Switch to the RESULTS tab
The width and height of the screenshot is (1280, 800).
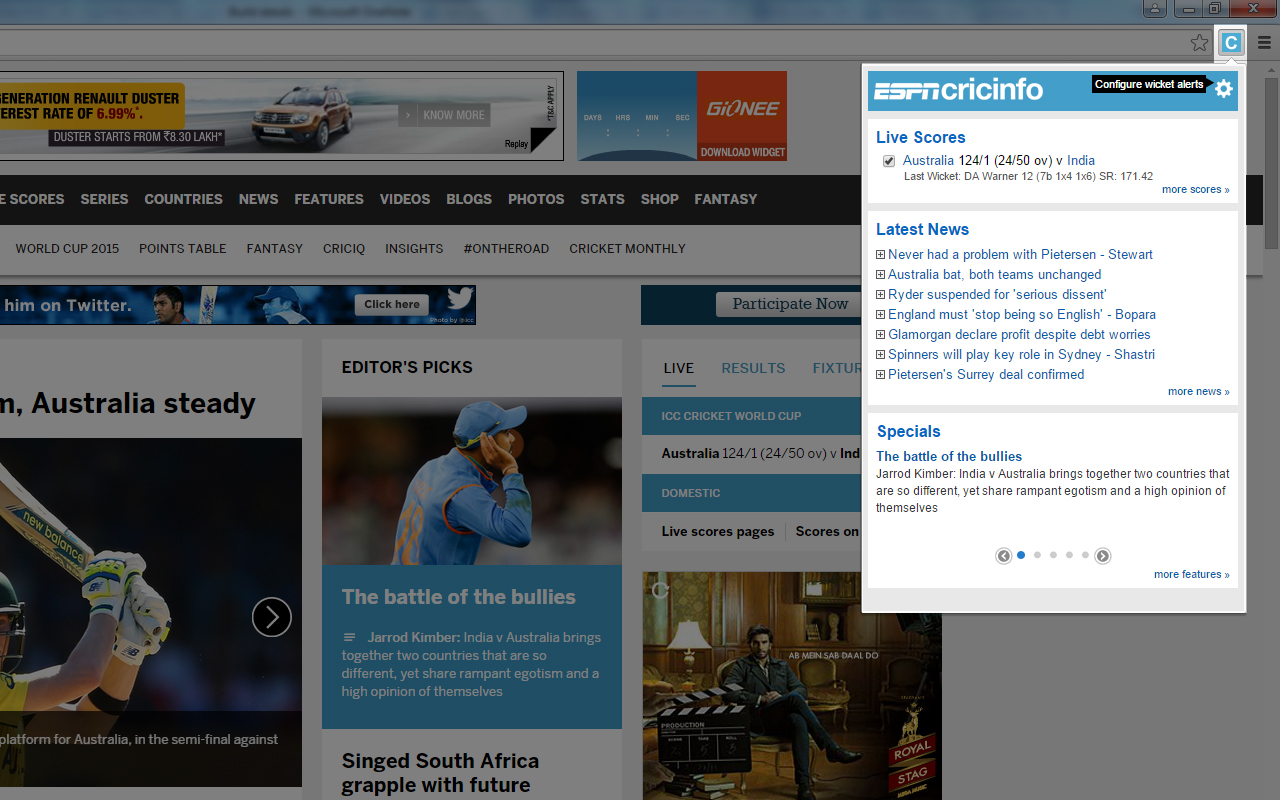pyautogui.click(x=753, y=368)
